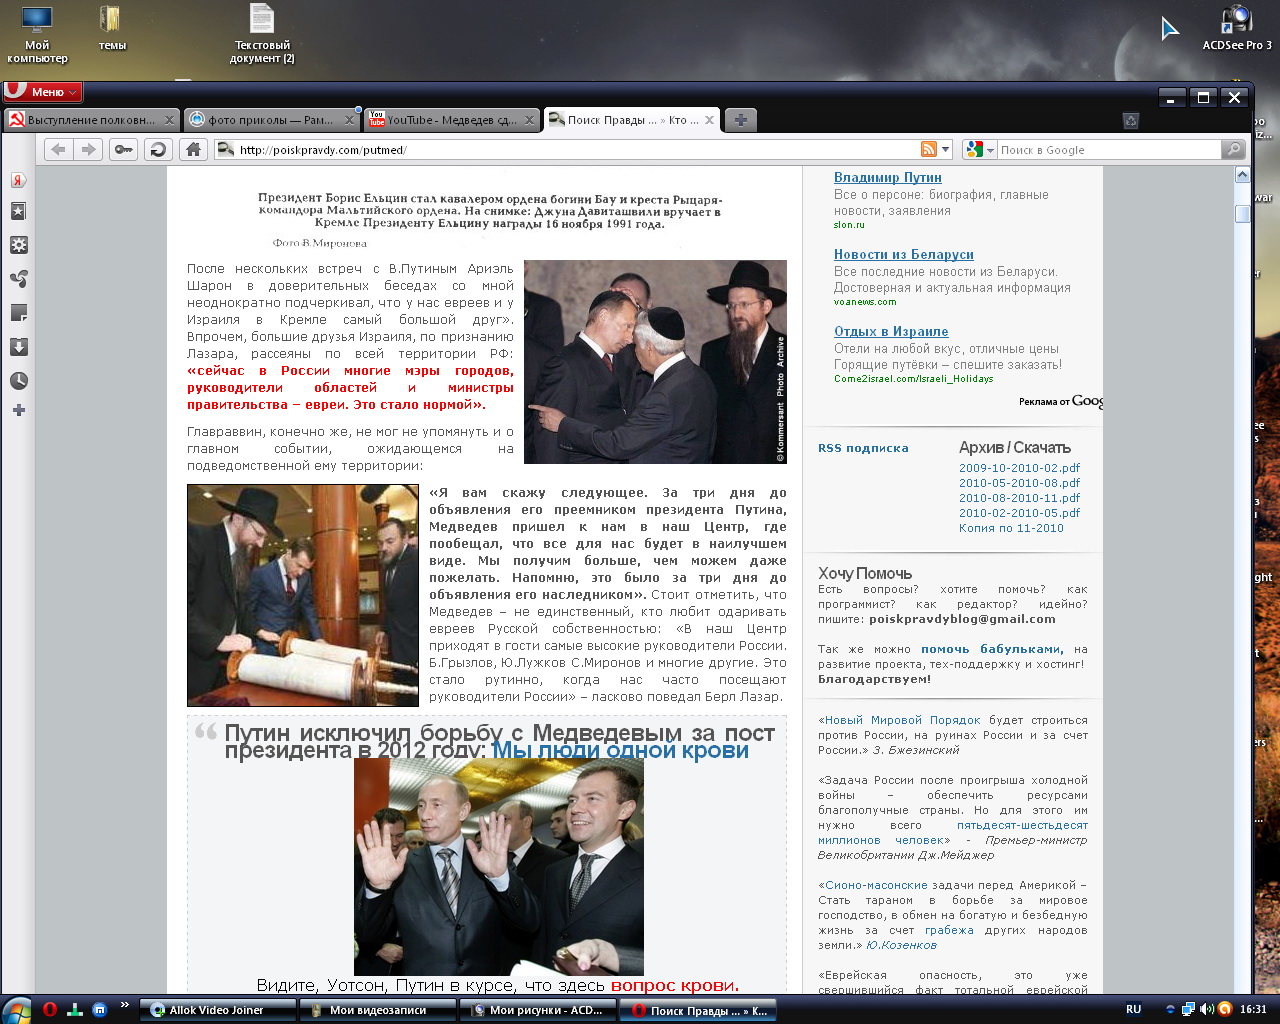Open the Notes panel in sidebar
Viewport: 1280px width, 1024px height.
pyautogui.click(x=18, y=313)
